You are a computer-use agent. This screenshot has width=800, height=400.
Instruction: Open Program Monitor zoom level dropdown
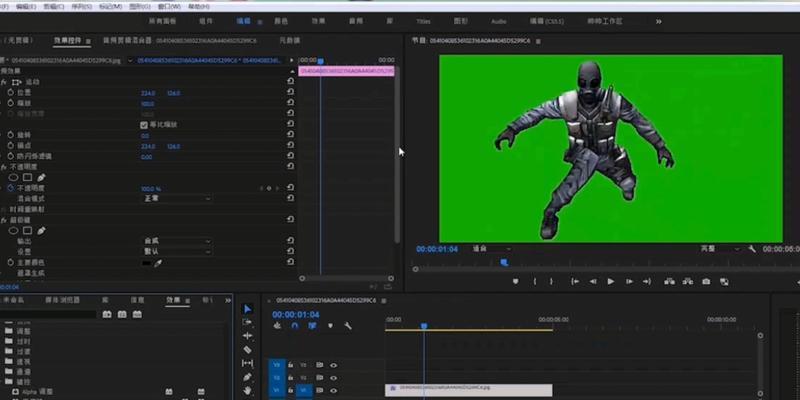[x=491, y=249]
